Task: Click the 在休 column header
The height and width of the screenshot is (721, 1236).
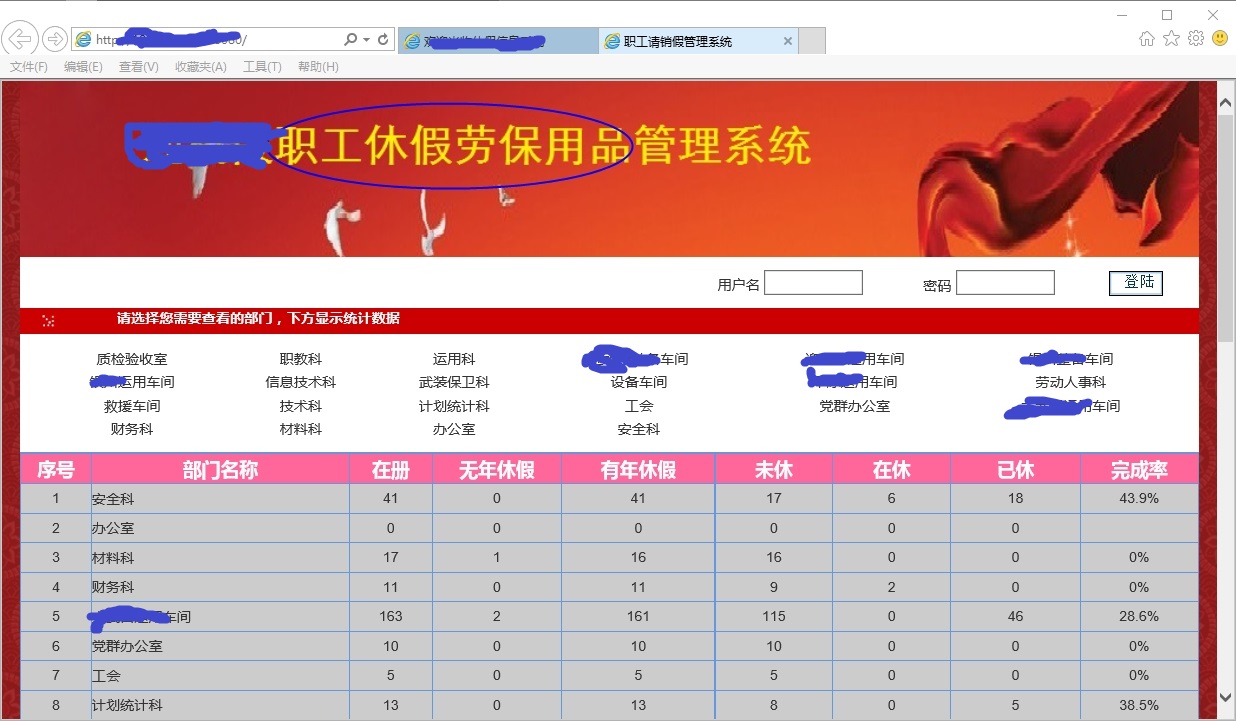Action: point(892,470)
